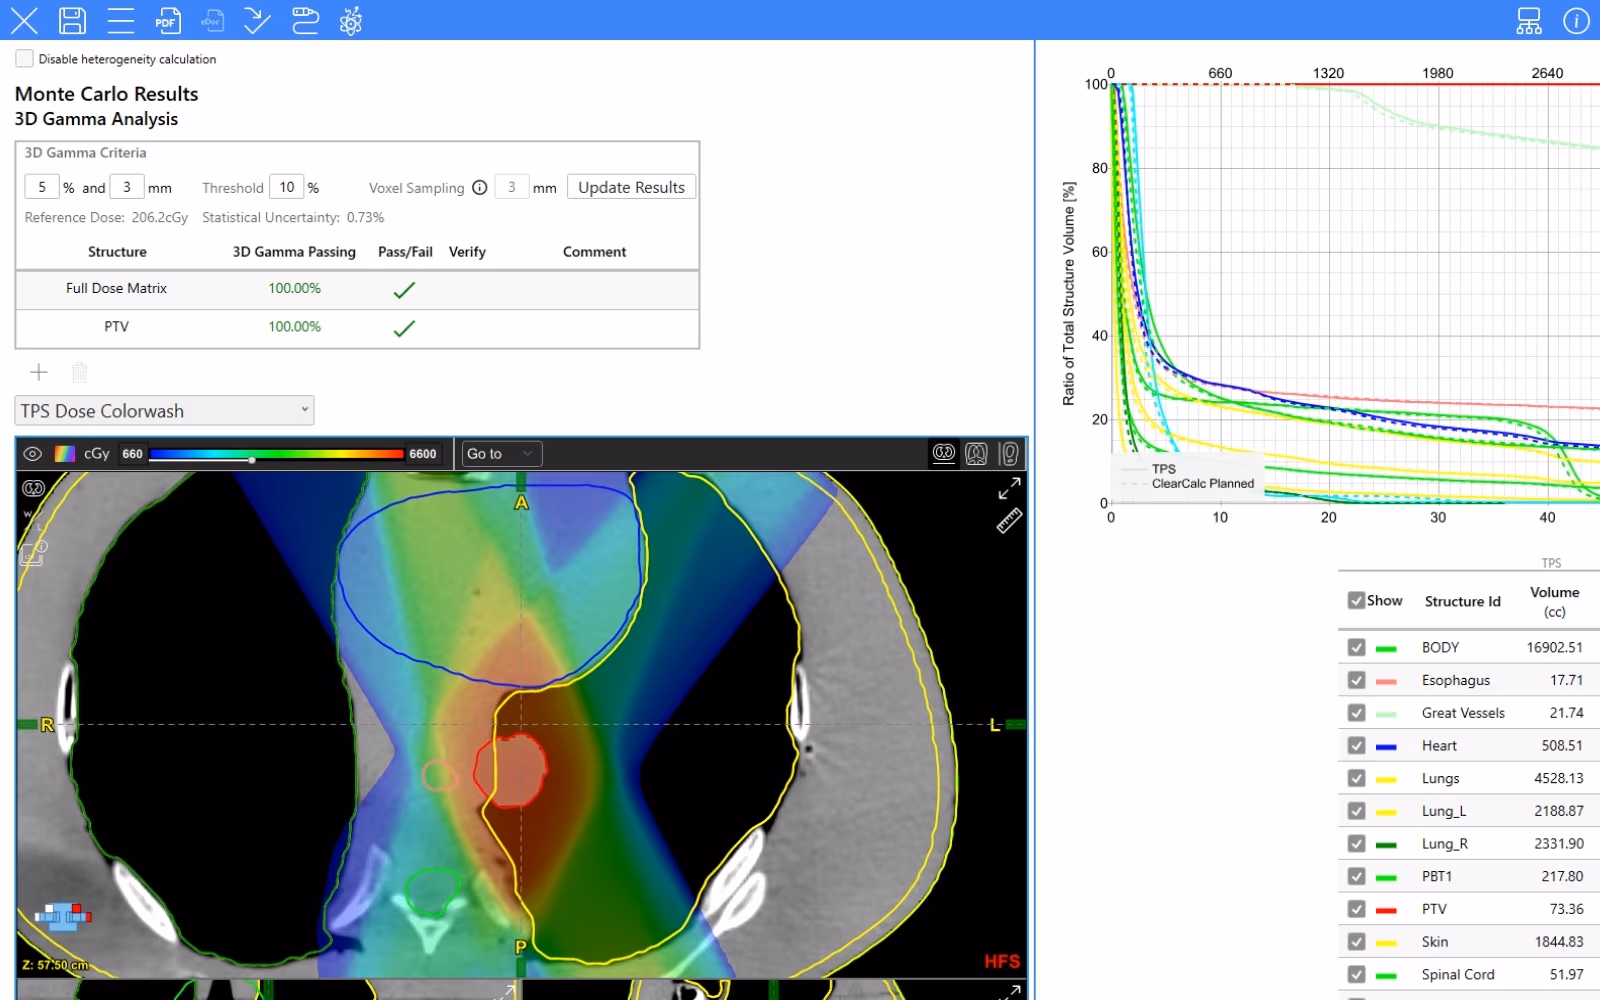Open the TPS Dose Colorwash dropdown
Image resolution: width=1600 pixels, height=1000 pixels.
pos(164,411)
